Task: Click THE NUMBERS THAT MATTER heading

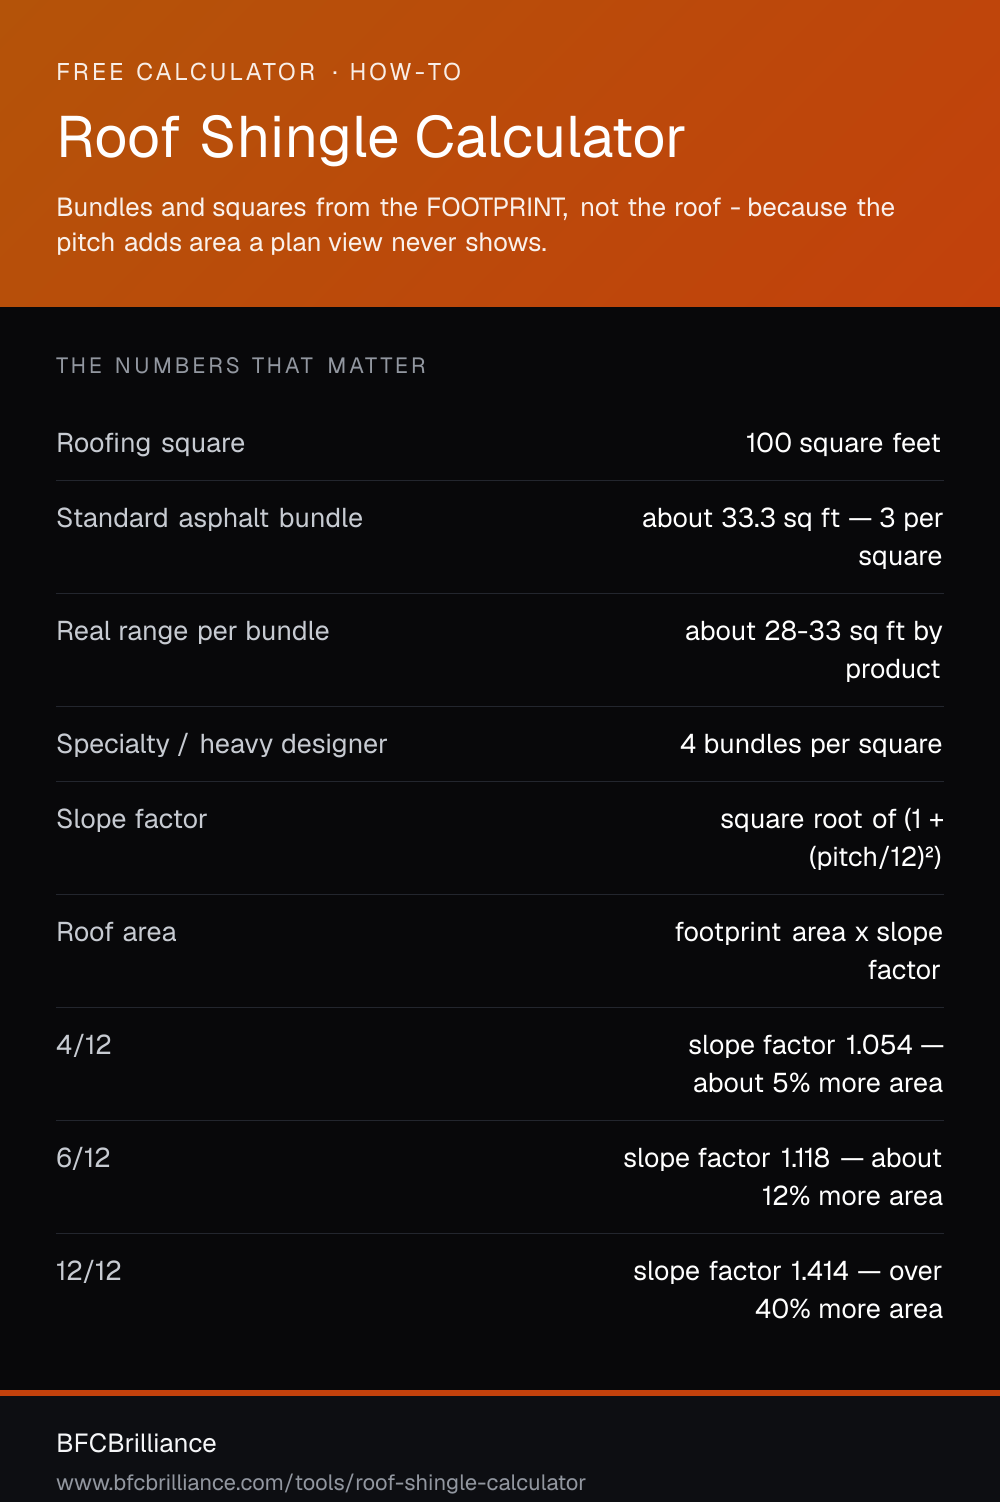Action: (241, 366)
